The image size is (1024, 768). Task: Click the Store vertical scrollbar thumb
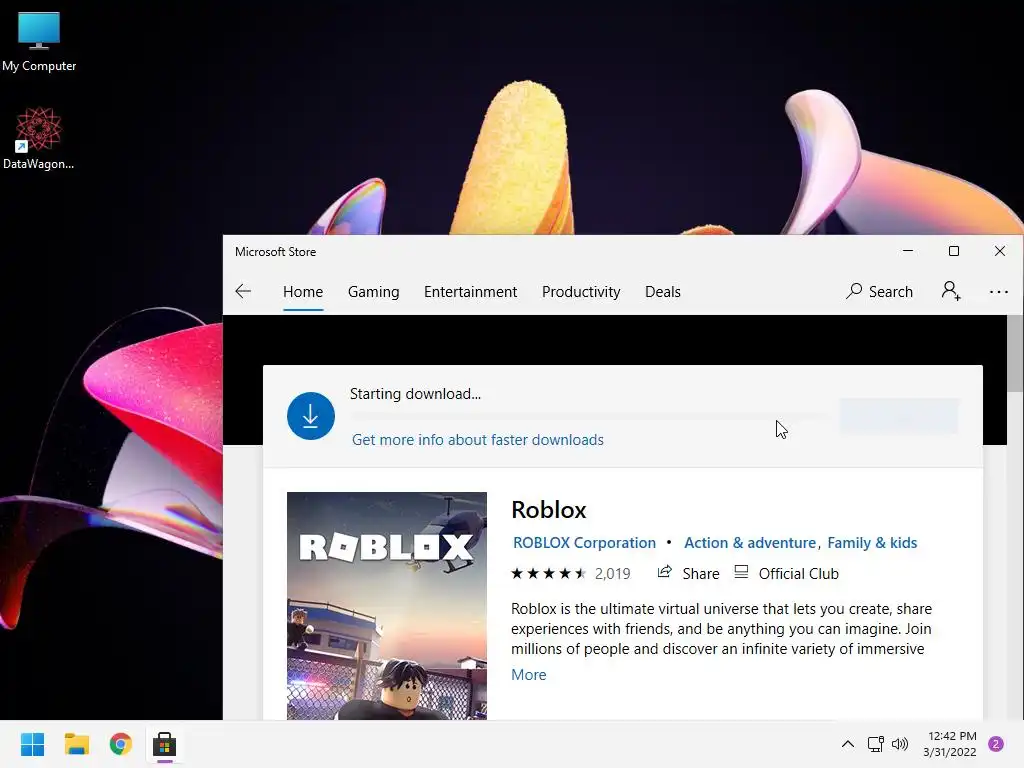click(1015, 353)
